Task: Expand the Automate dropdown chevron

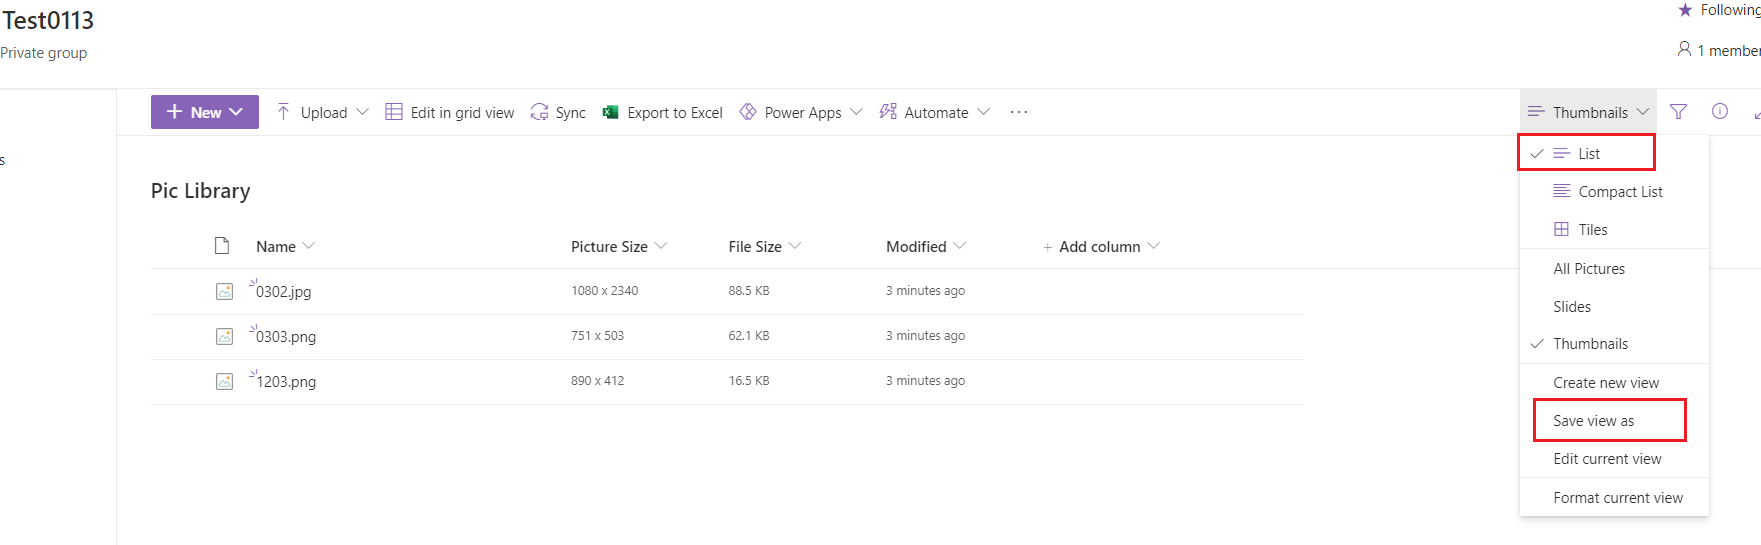Action: pos(983,112)
